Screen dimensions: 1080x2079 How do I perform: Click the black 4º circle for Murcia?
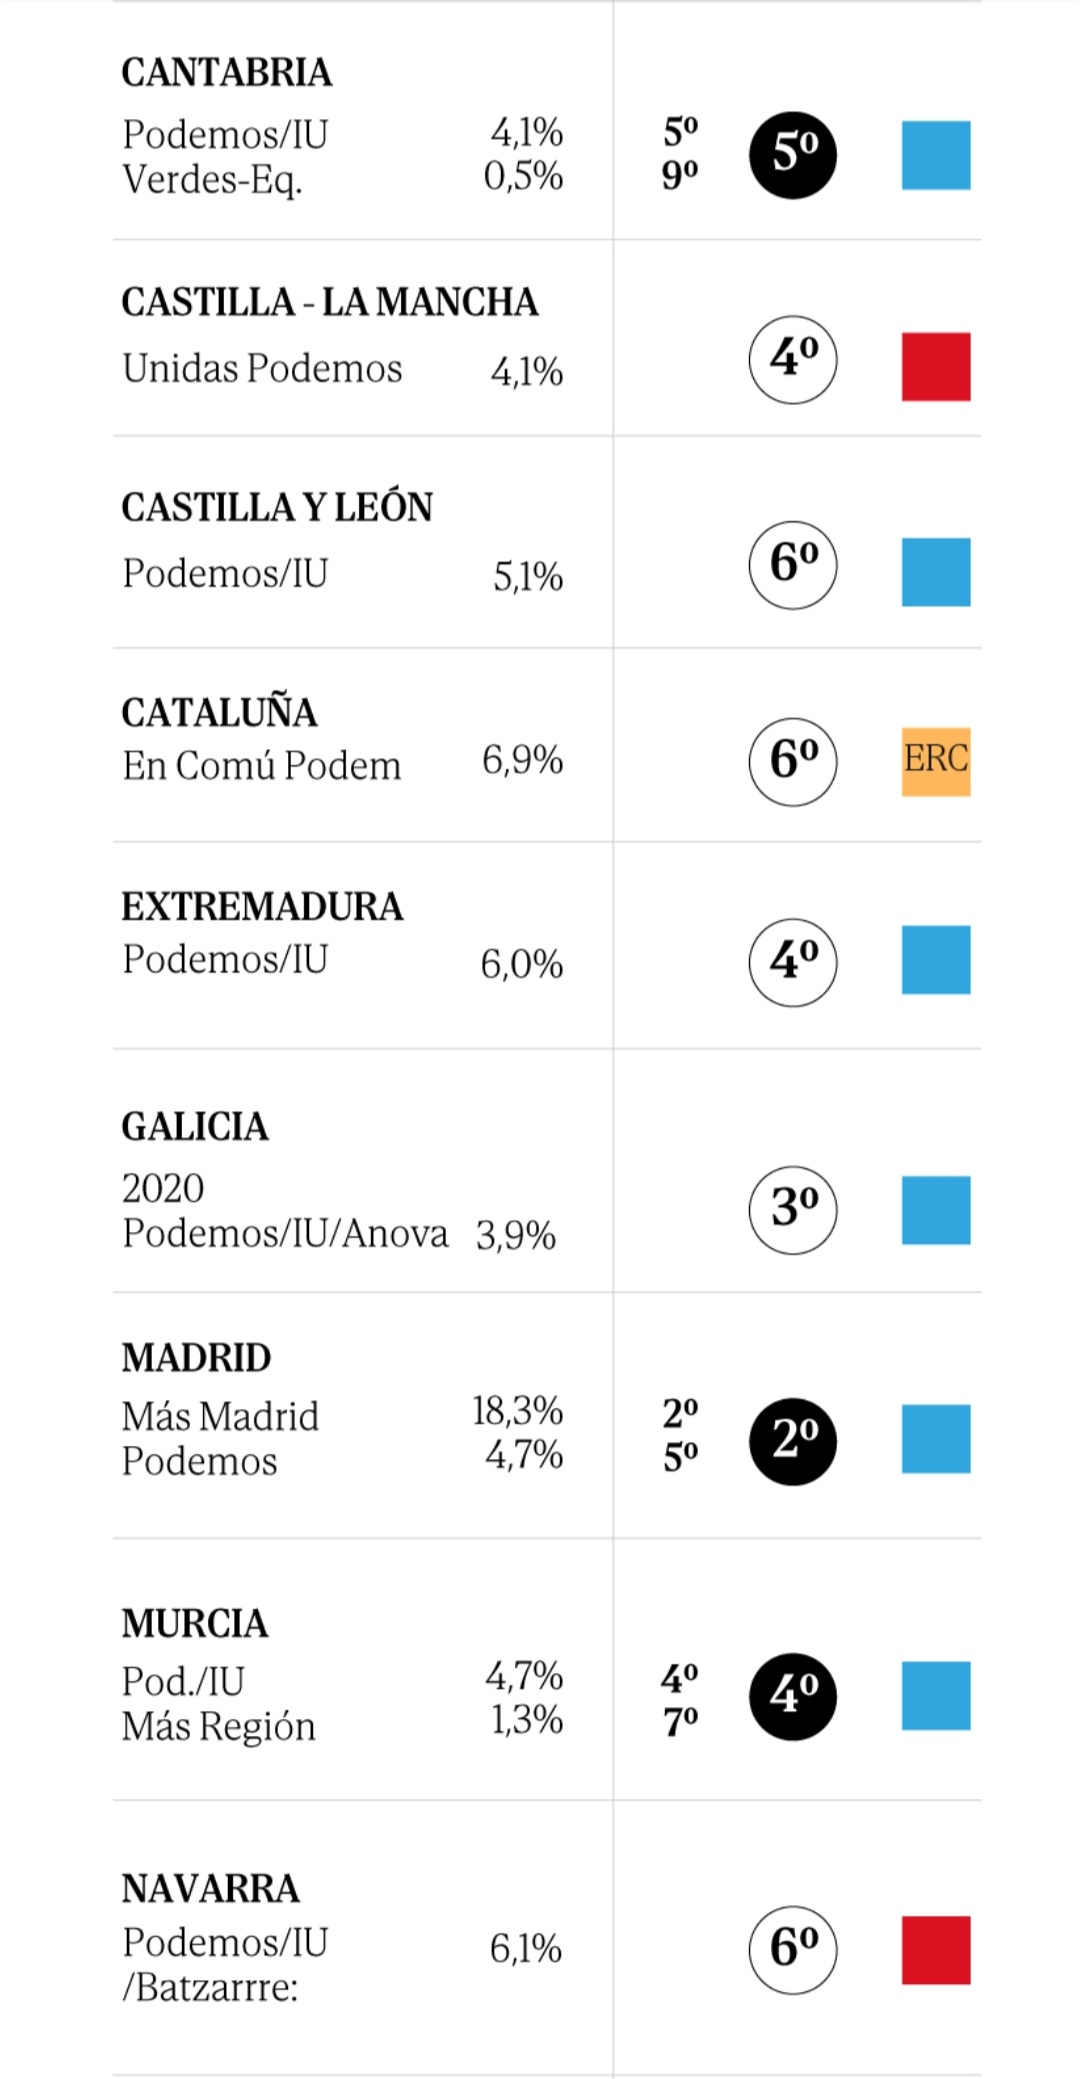coord(793,1697)
